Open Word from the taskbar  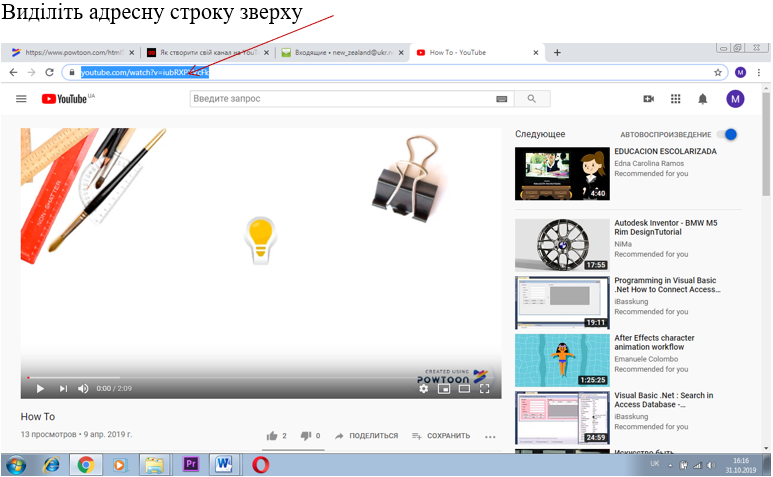[x=224, y=464]
